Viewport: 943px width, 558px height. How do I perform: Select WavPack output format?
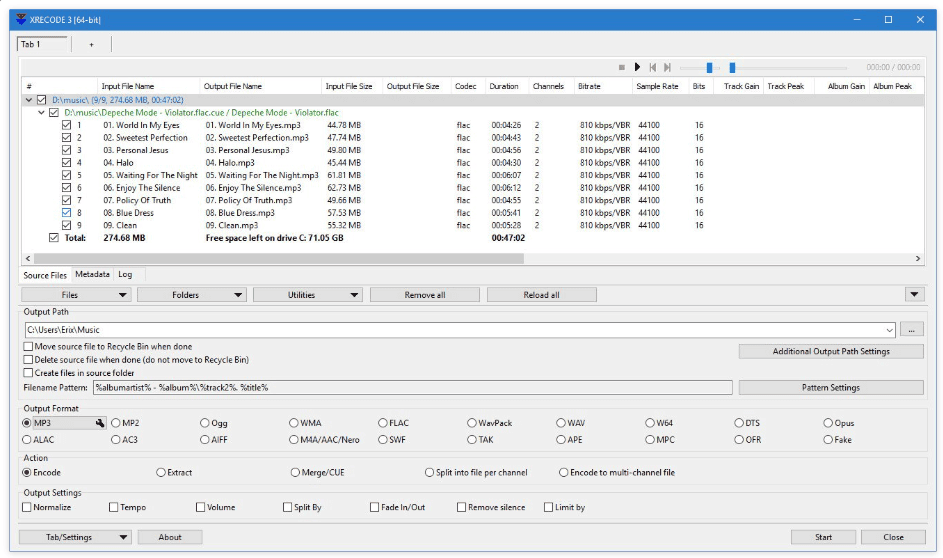point(472,423)
